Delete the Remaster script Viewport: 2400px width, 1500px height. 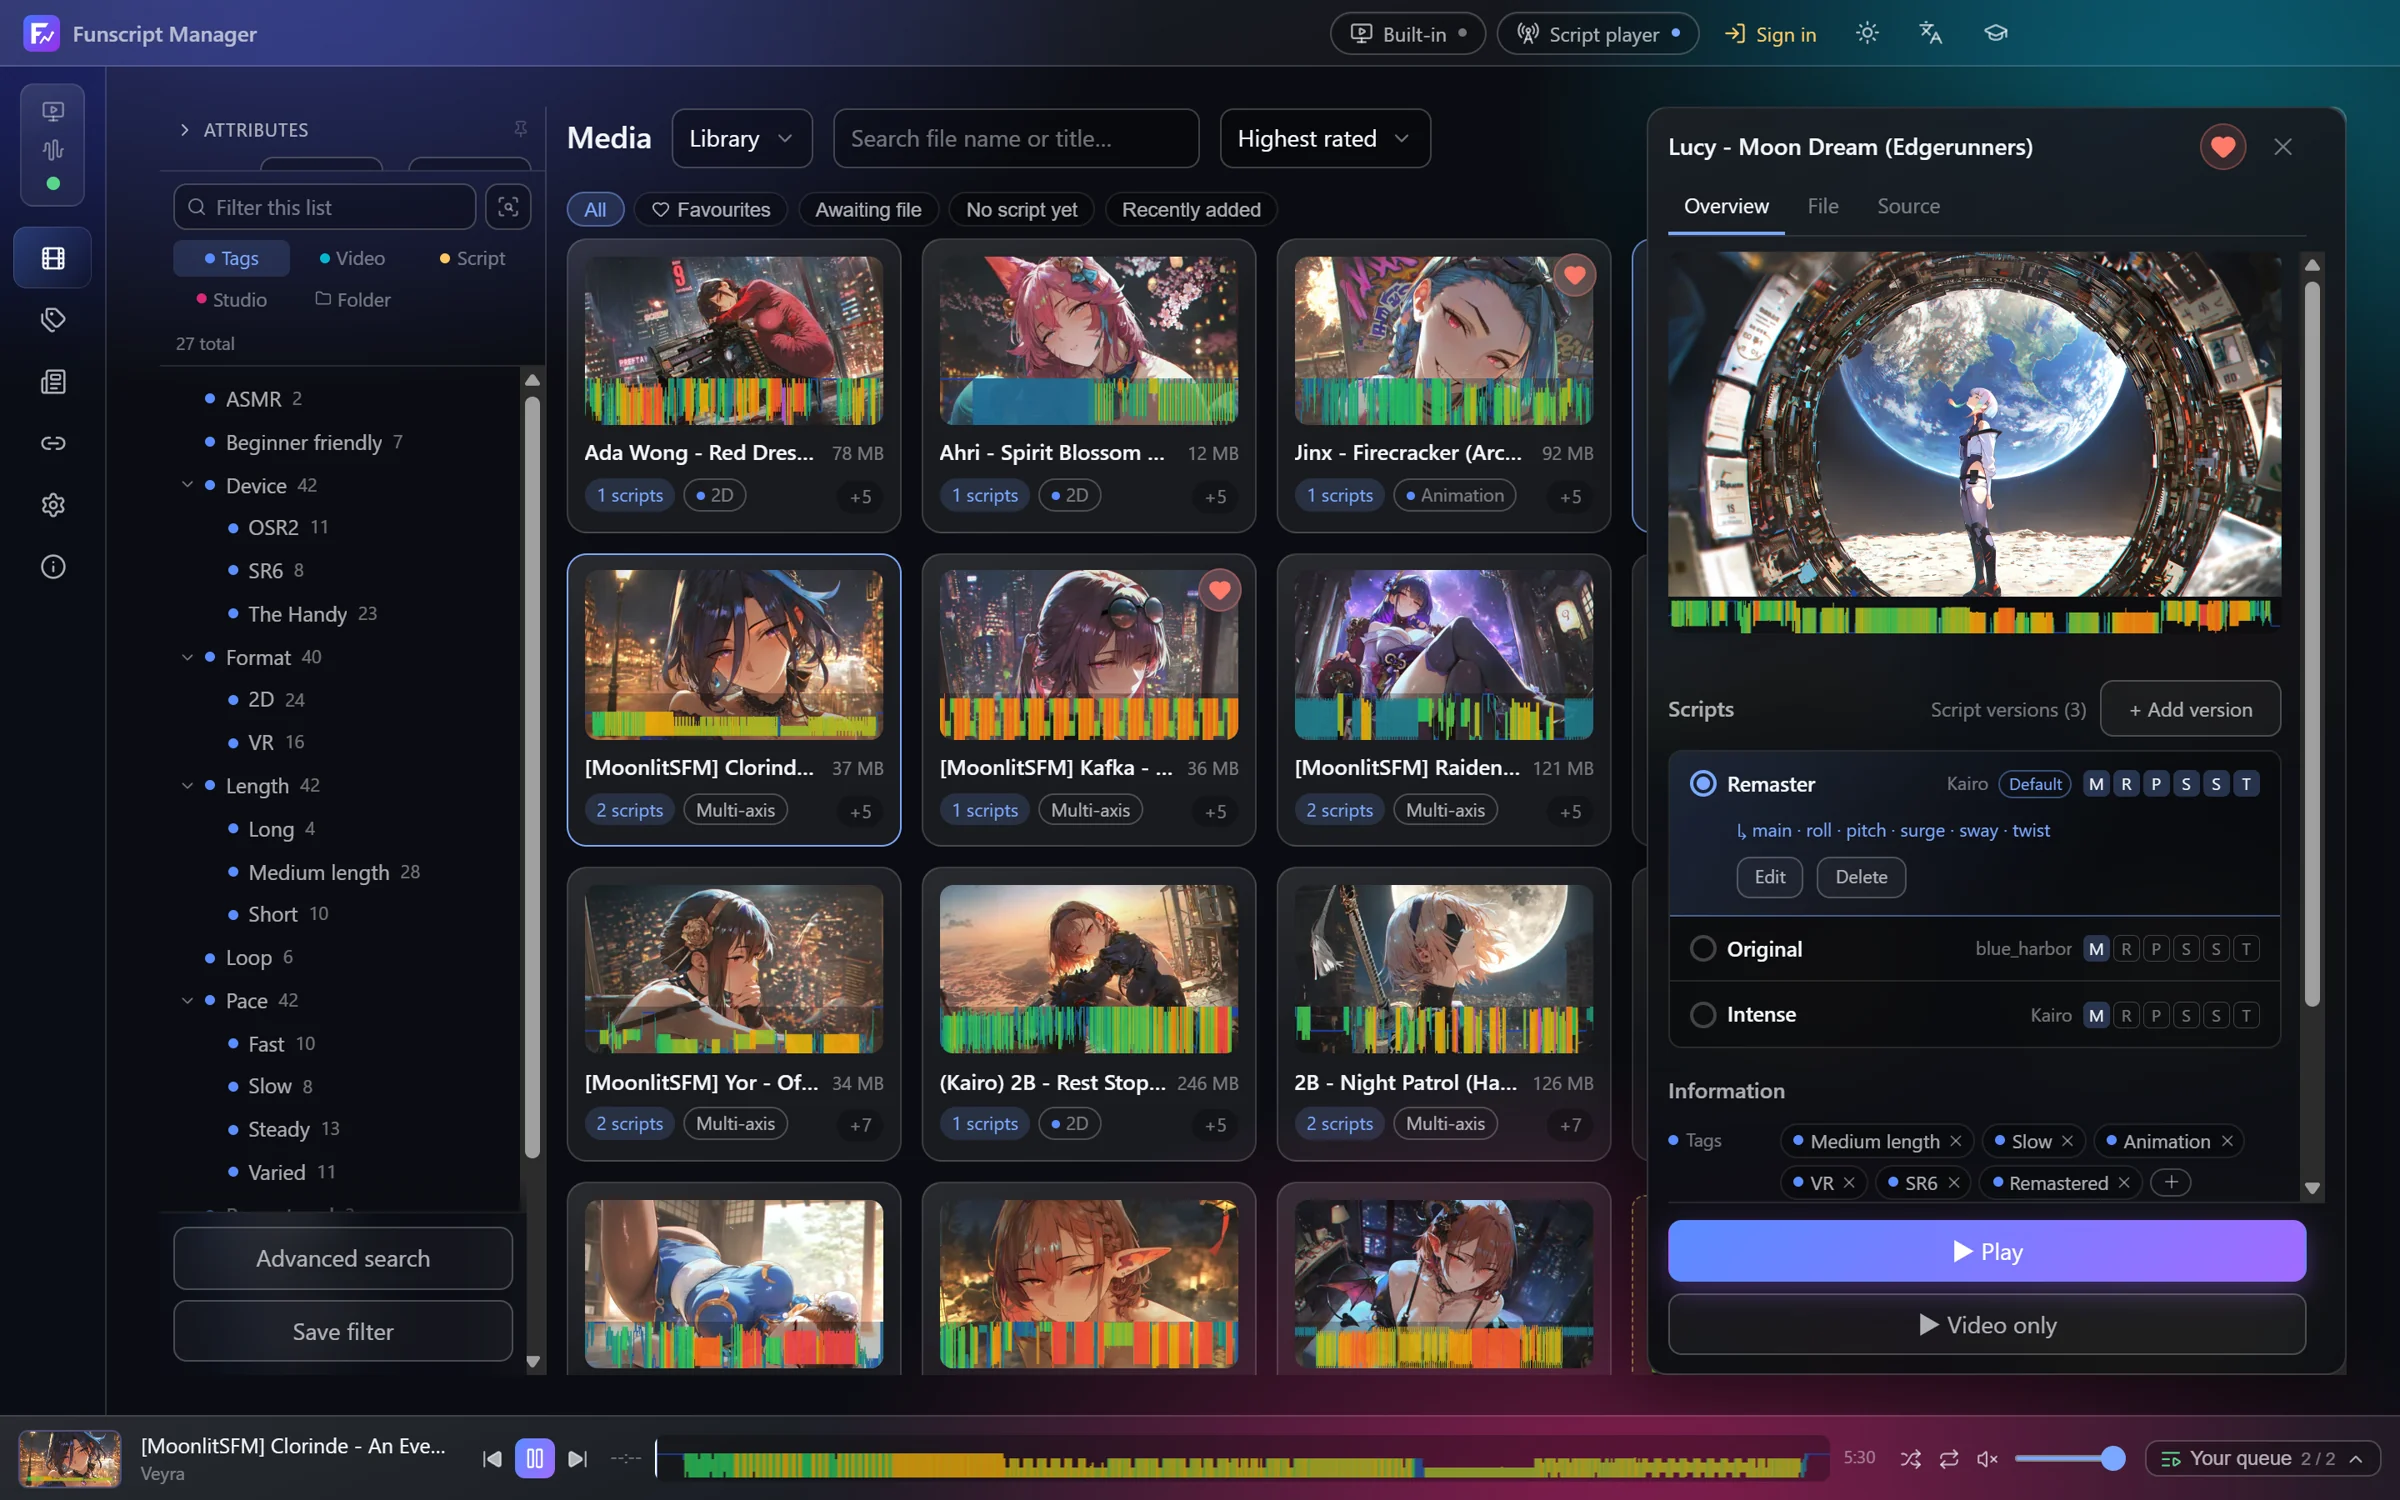[x=1861, y=877]
